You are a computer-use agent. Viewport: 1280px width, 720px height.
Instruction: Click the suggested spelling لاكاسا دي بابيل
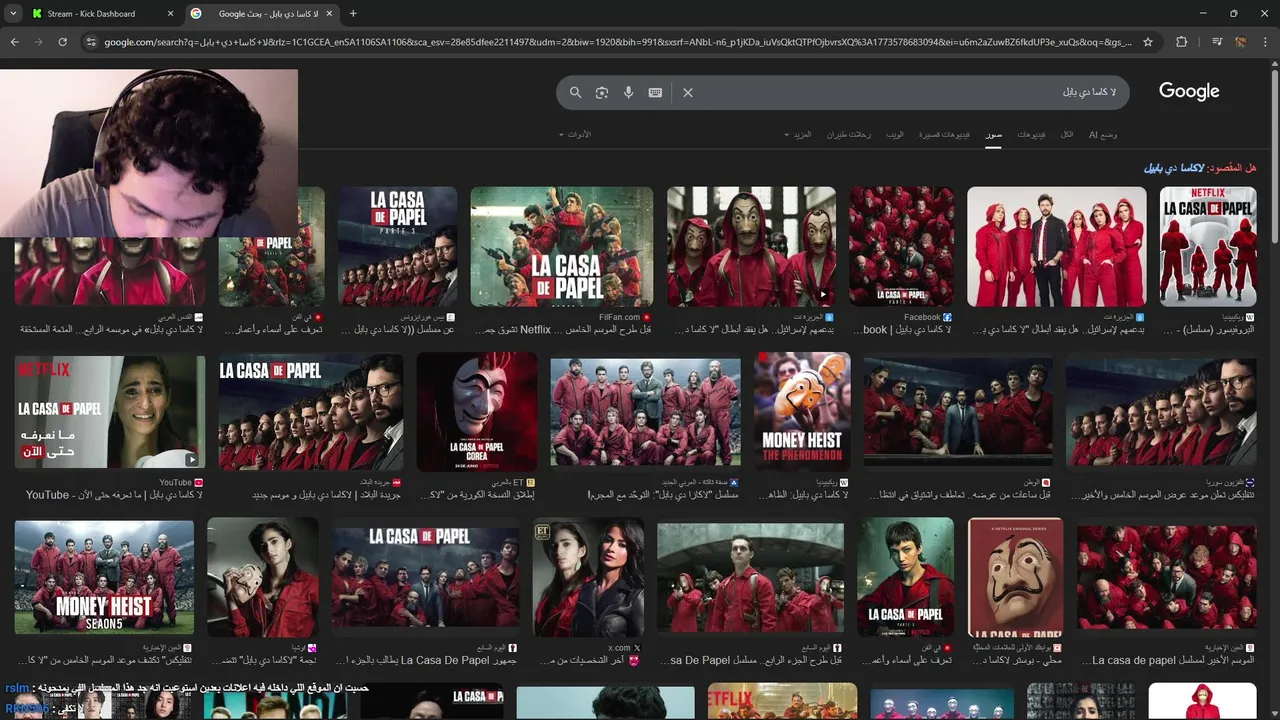pyautogui.click(x=1174, y=168)
